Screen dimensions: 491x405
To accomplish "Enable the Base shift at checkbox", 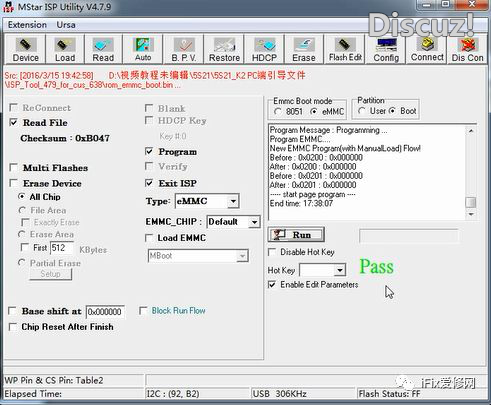I will click(x=13, y=311).
